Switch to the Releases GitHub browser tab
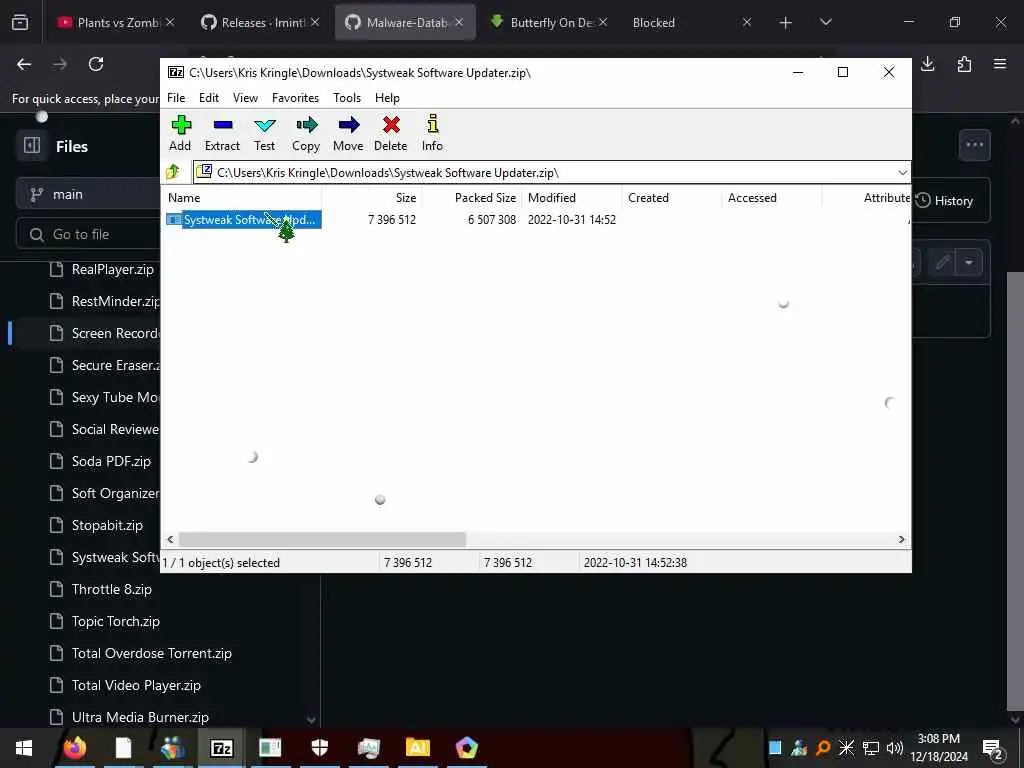Viewport: 1024px width, 768px height. pyautogui.click(x=255, y=22)
